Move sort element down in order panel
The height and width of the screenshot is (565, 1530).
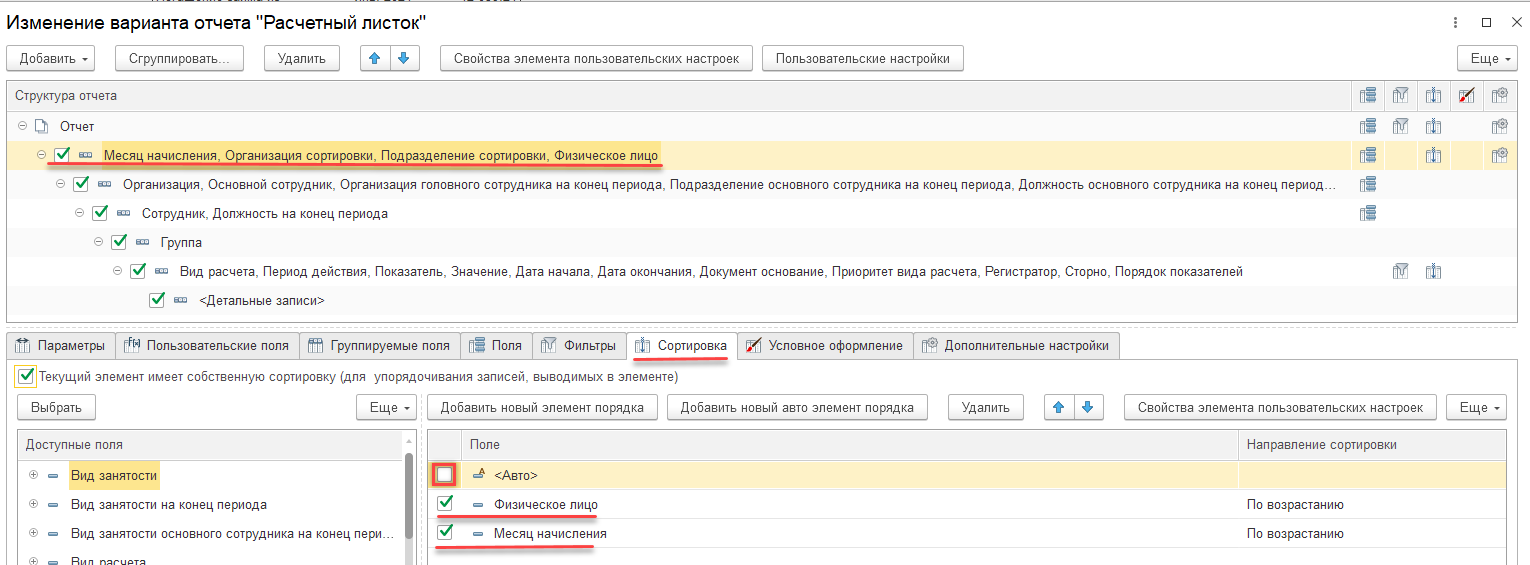click(1087, 407)
